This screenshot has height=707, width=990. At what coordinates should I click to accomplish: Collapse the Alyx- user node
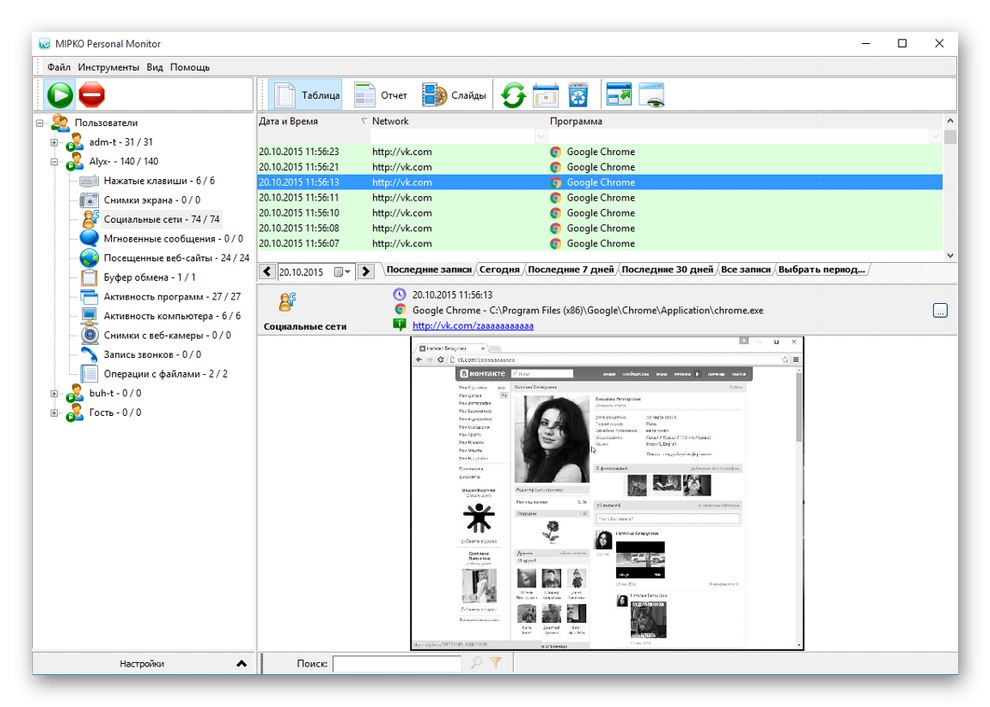(x=55, y=161)
